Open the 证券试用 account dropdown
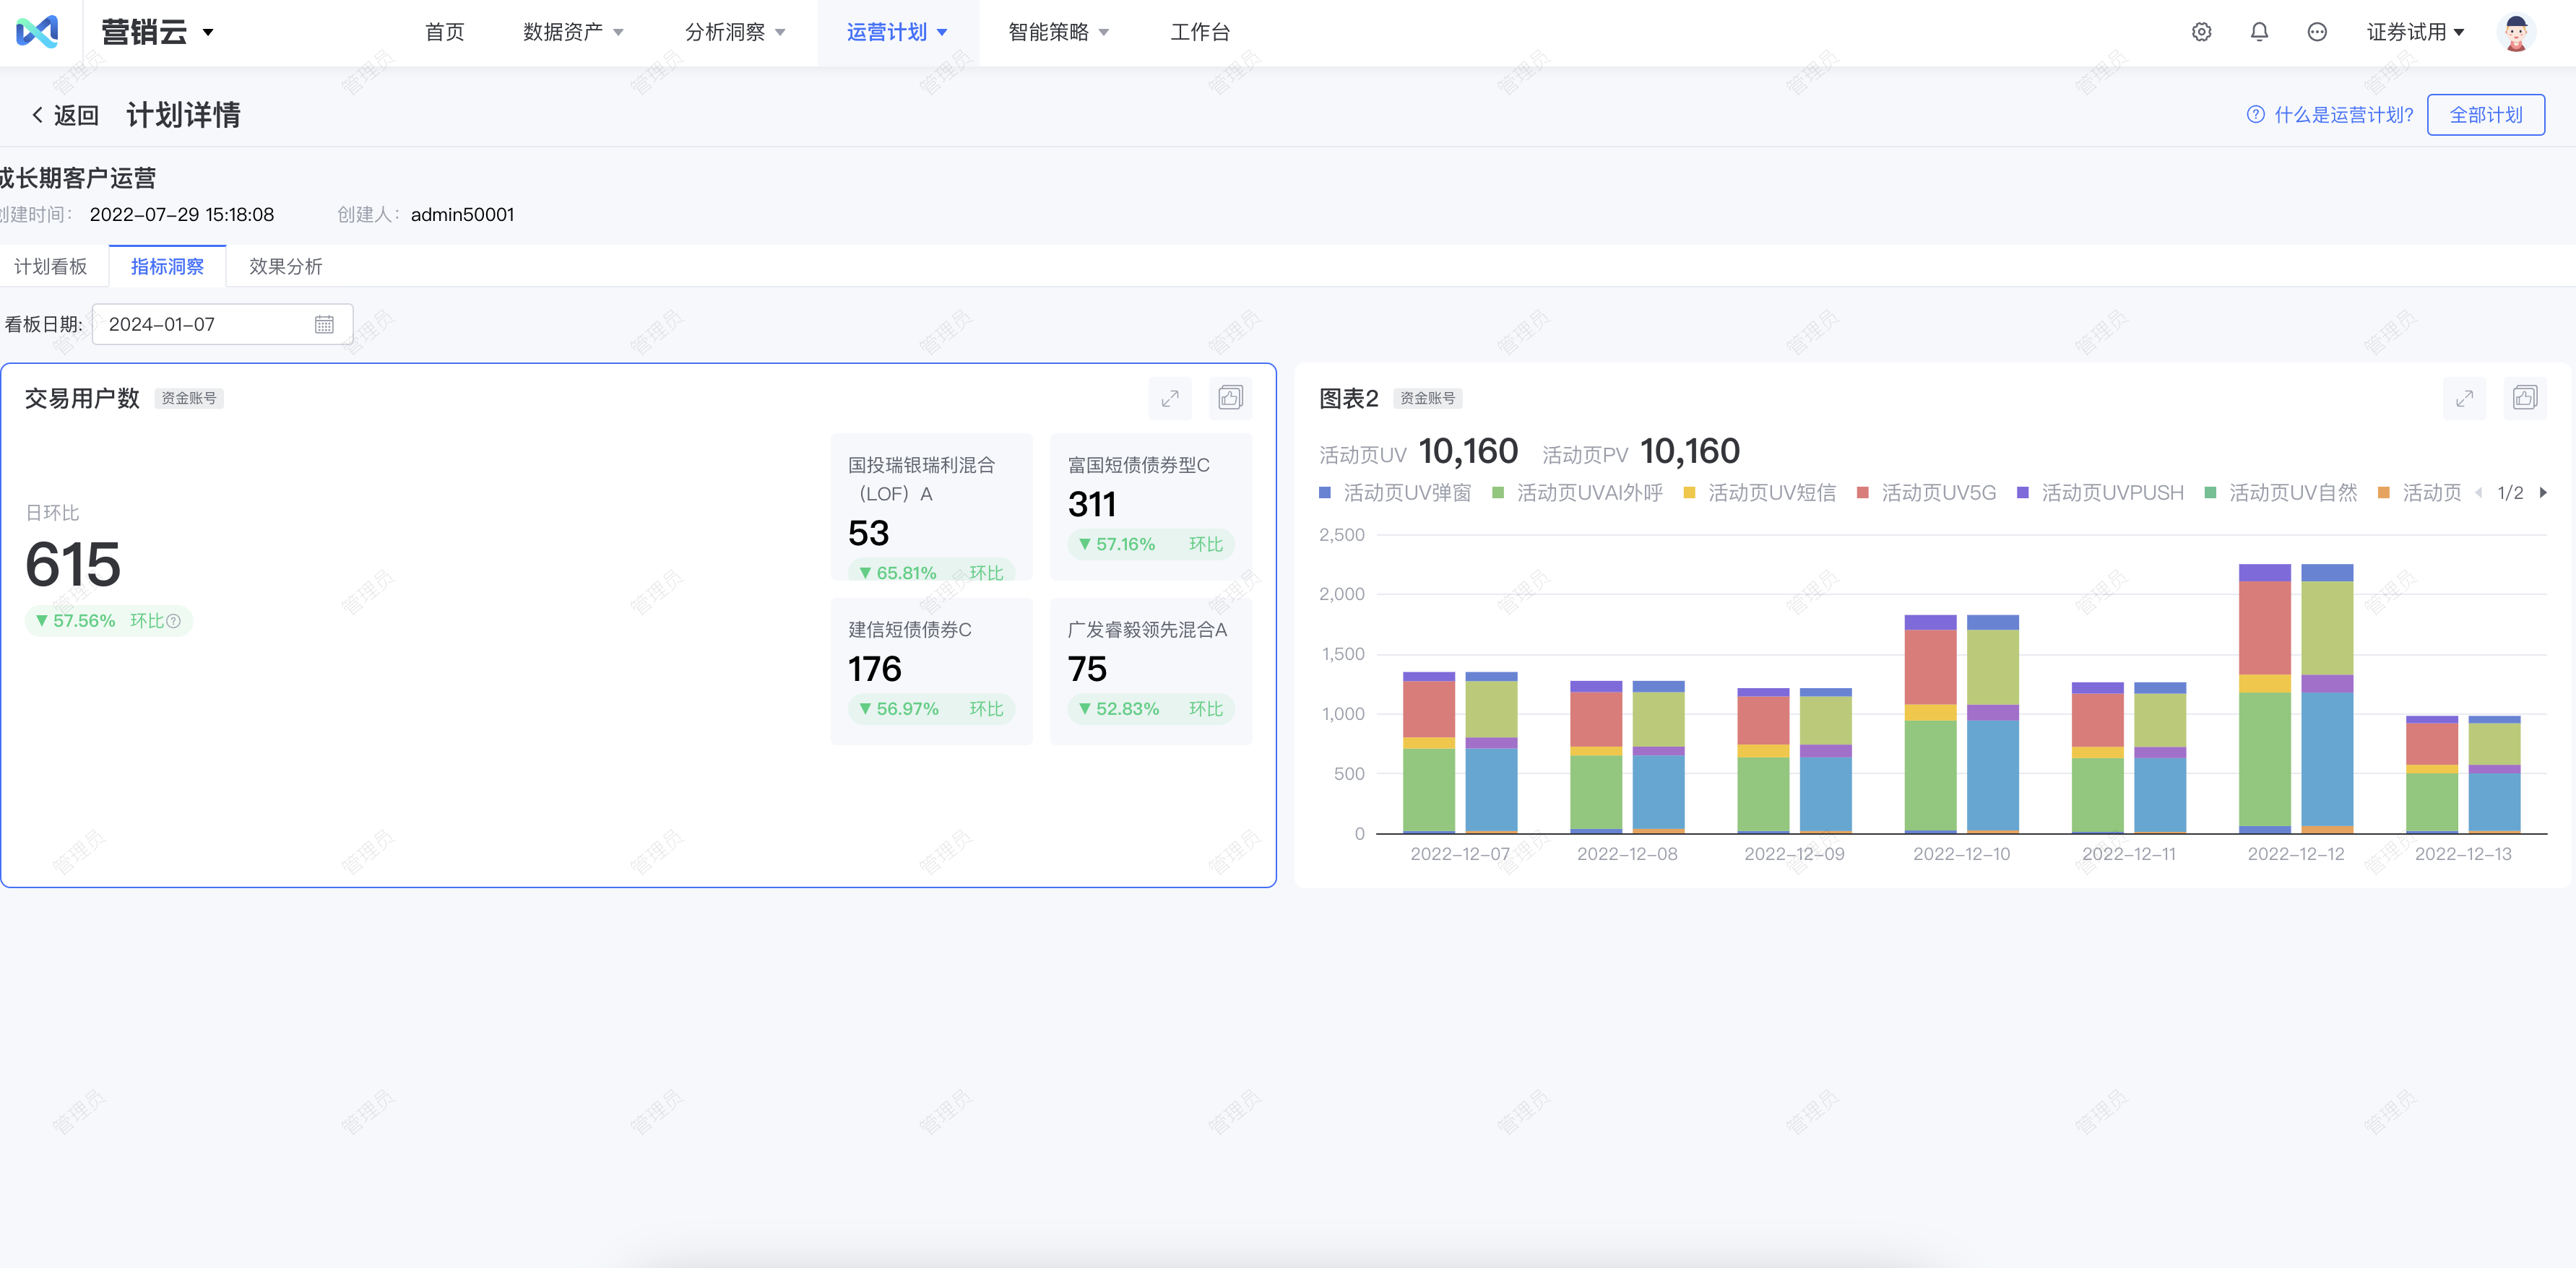 click(x=2415, y=32)
